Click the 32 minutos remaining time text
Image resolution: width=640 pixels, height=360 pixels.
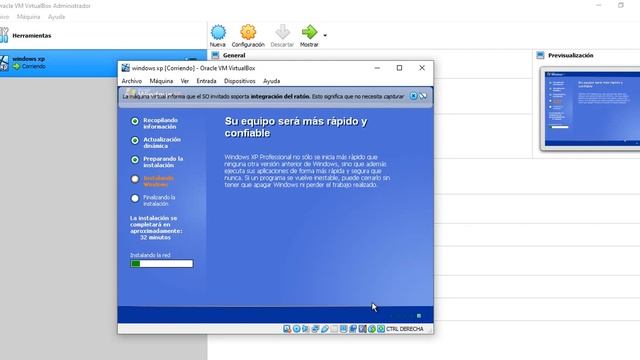[x=155, y=237]
